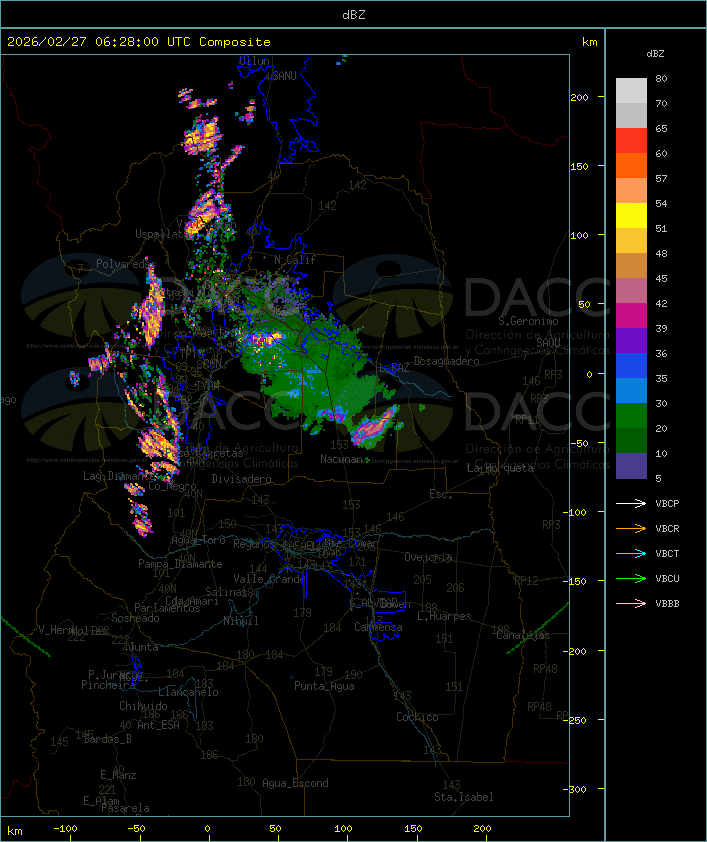Click the Llancanelo place label
Viewport: 707px width, 842px height.
pos(188,693)
